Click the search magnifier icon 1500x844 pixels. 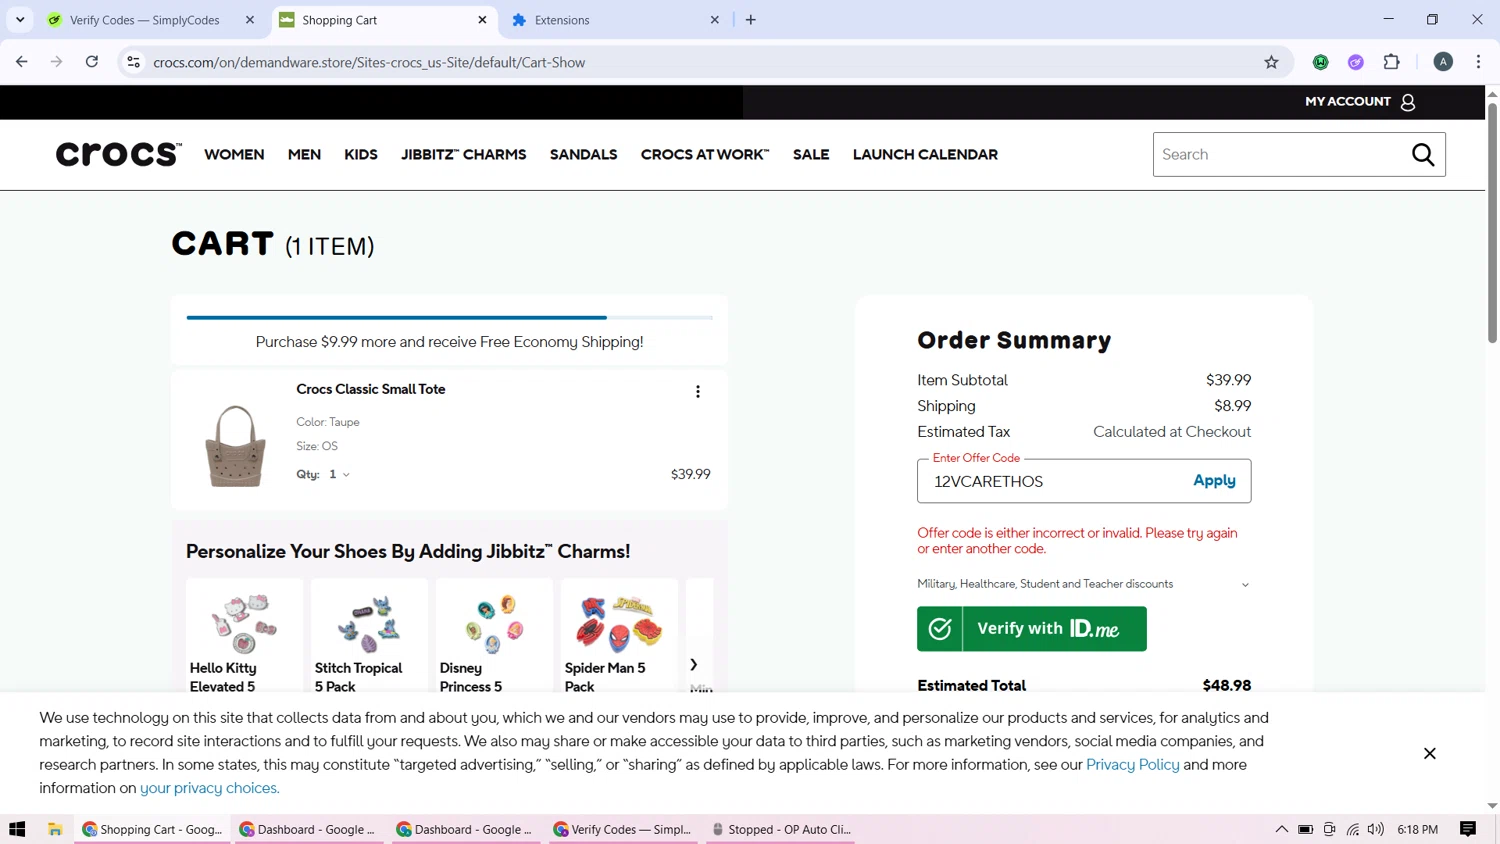pos(1423,154)
